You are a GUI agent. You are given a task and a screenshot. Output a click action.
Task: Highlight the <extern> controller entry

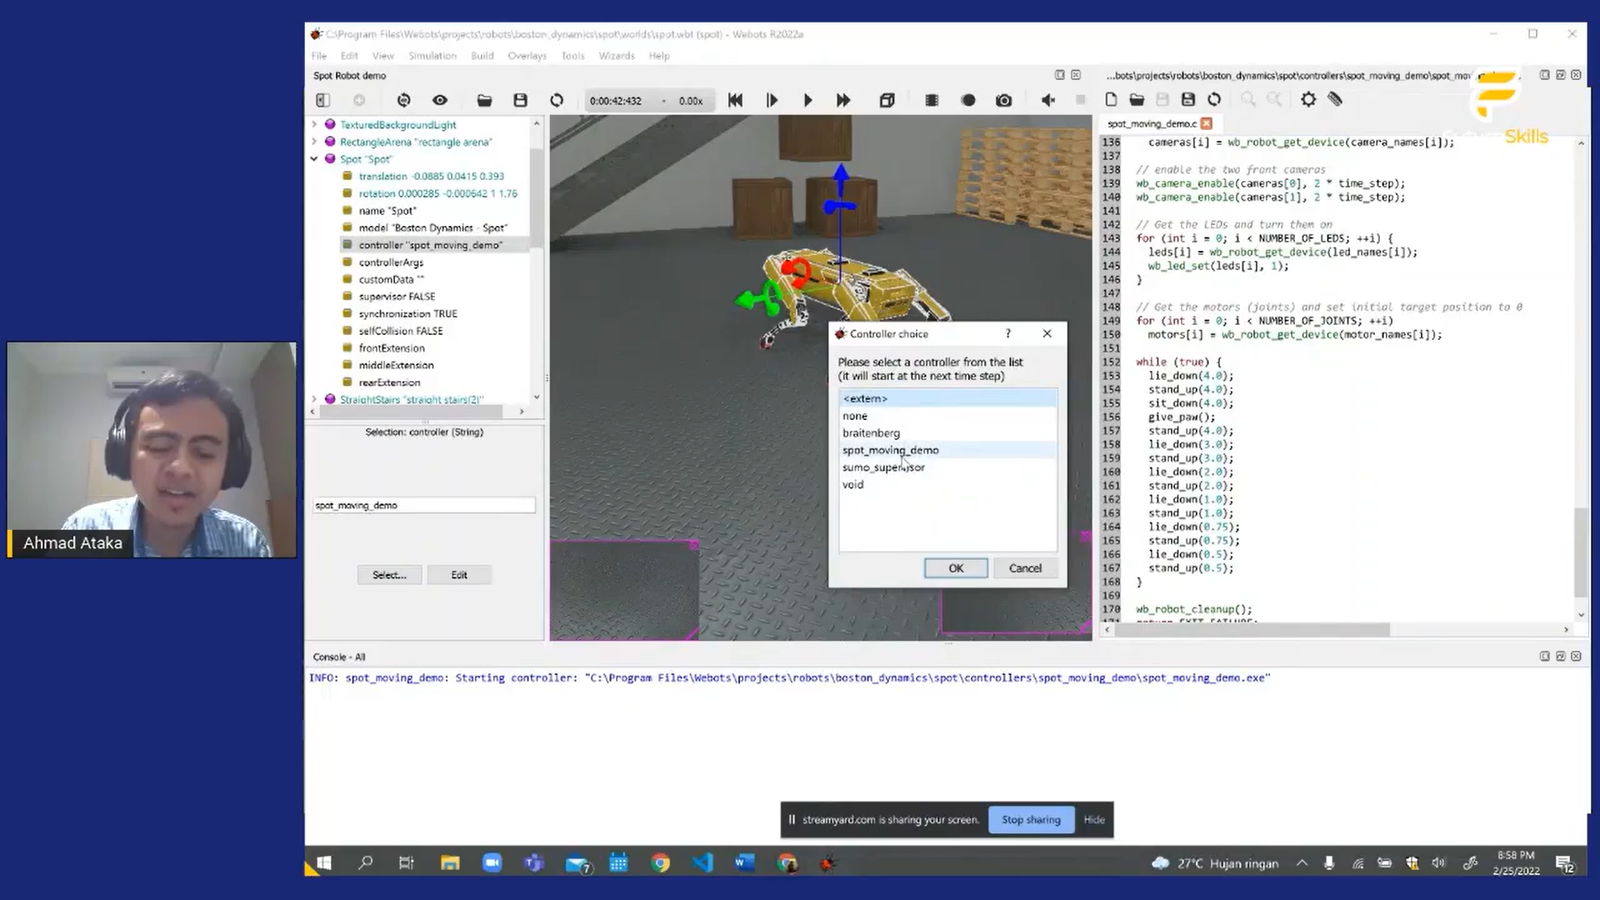(866, 398)
